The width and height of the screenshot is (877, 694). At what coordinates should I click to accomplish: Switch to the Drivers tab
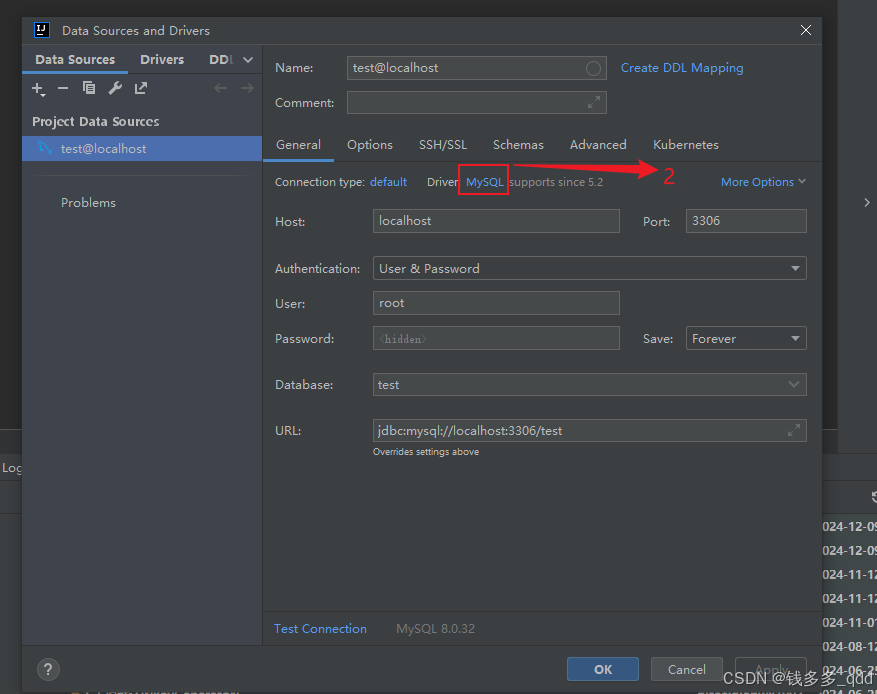click(162, 59)
